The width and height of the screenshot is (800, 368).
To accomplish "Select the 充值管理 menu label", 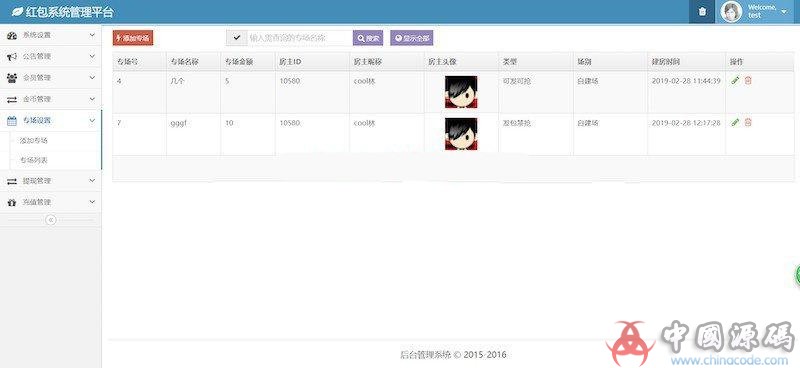I will pos(37,202).
